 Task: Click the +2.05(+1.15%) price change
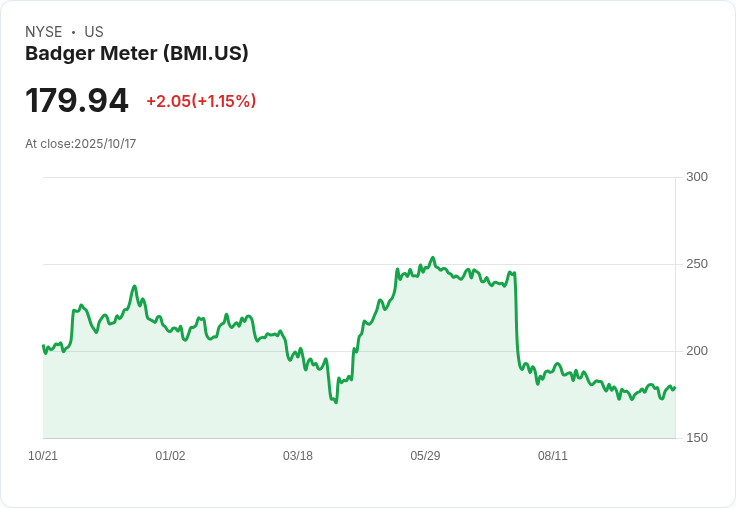201,101
